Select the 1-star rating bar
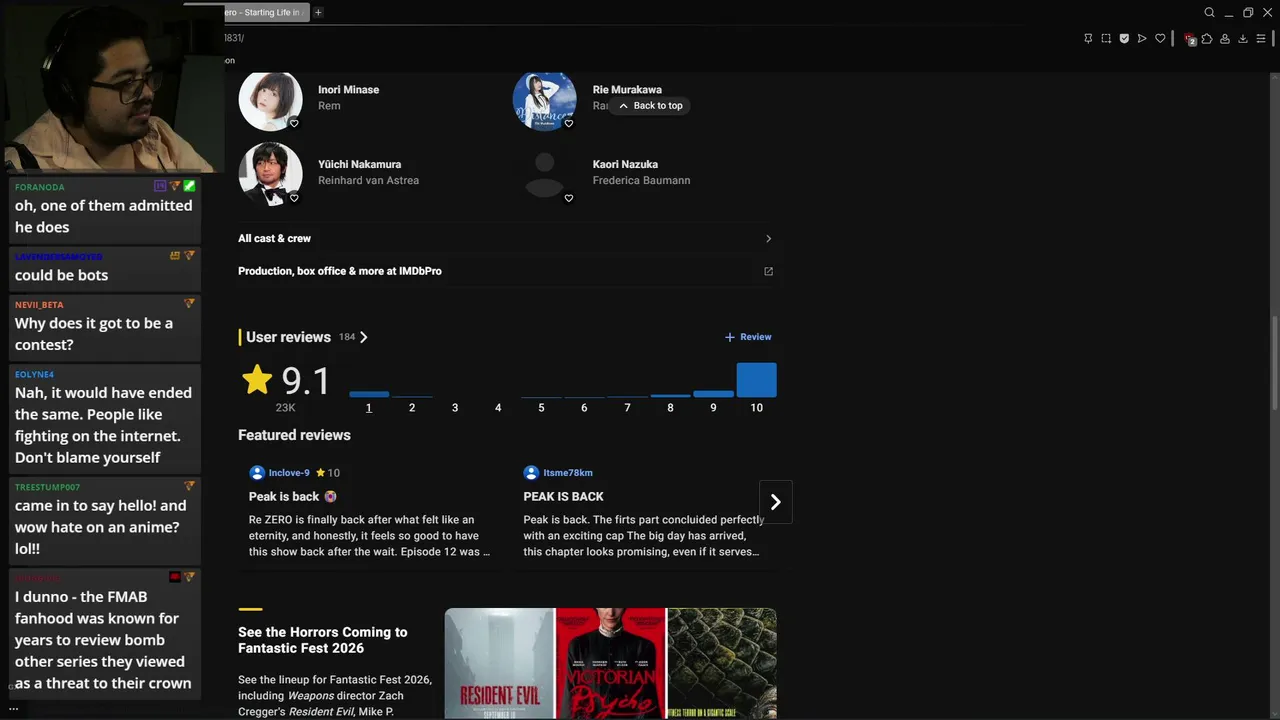The image size is (1280, 720). coord(369,394)
